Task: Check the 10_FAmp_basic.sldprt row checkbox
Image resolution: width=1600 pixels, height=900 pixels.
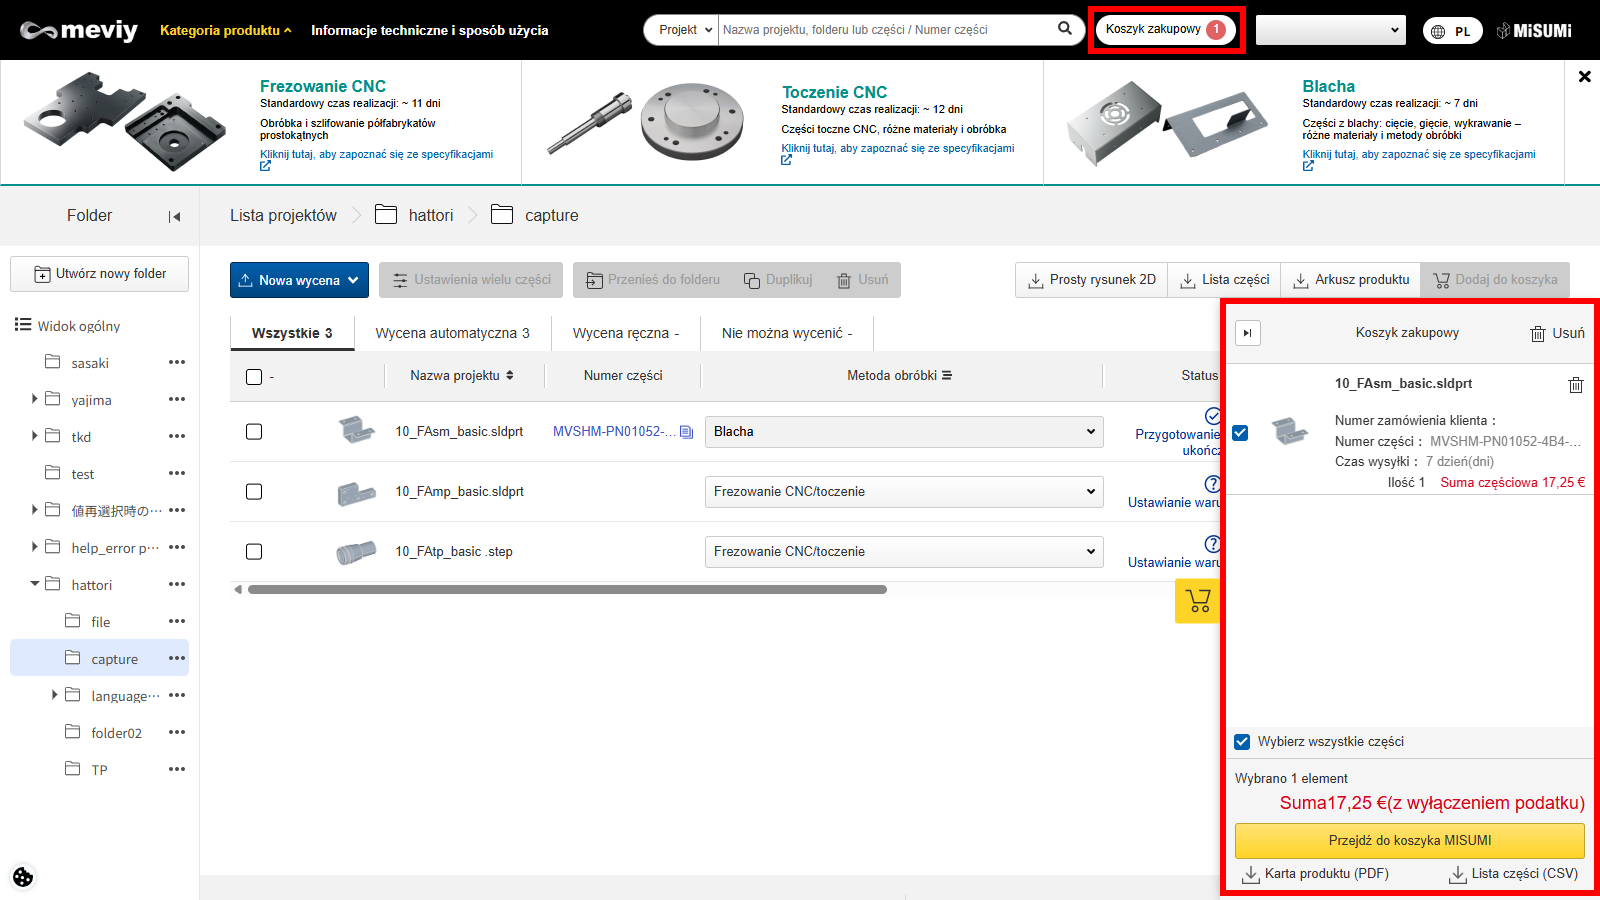Action: tap(254, 492)
